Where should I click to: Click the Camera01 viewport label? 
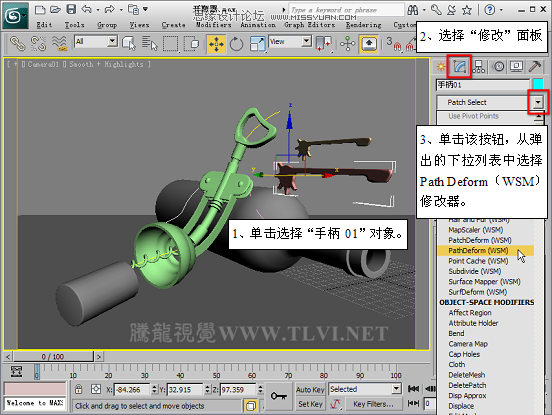tap(43, 64)
